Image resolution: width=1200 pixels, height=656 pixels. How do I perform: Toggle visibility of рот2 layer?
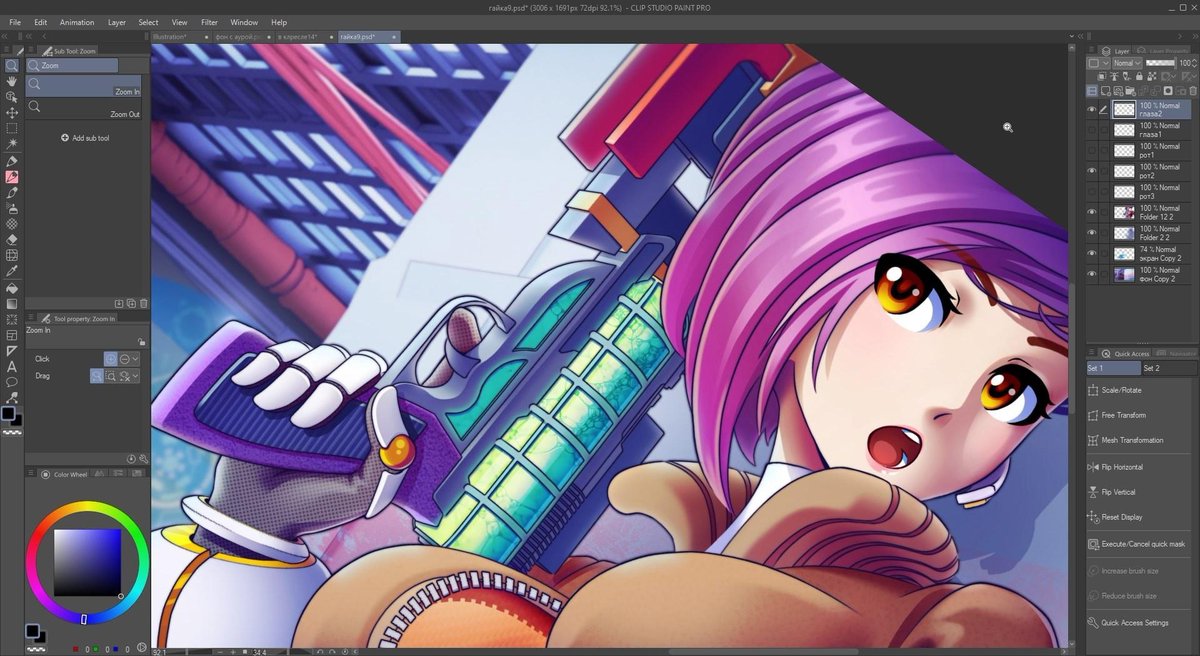click(x=1092, y=171)
